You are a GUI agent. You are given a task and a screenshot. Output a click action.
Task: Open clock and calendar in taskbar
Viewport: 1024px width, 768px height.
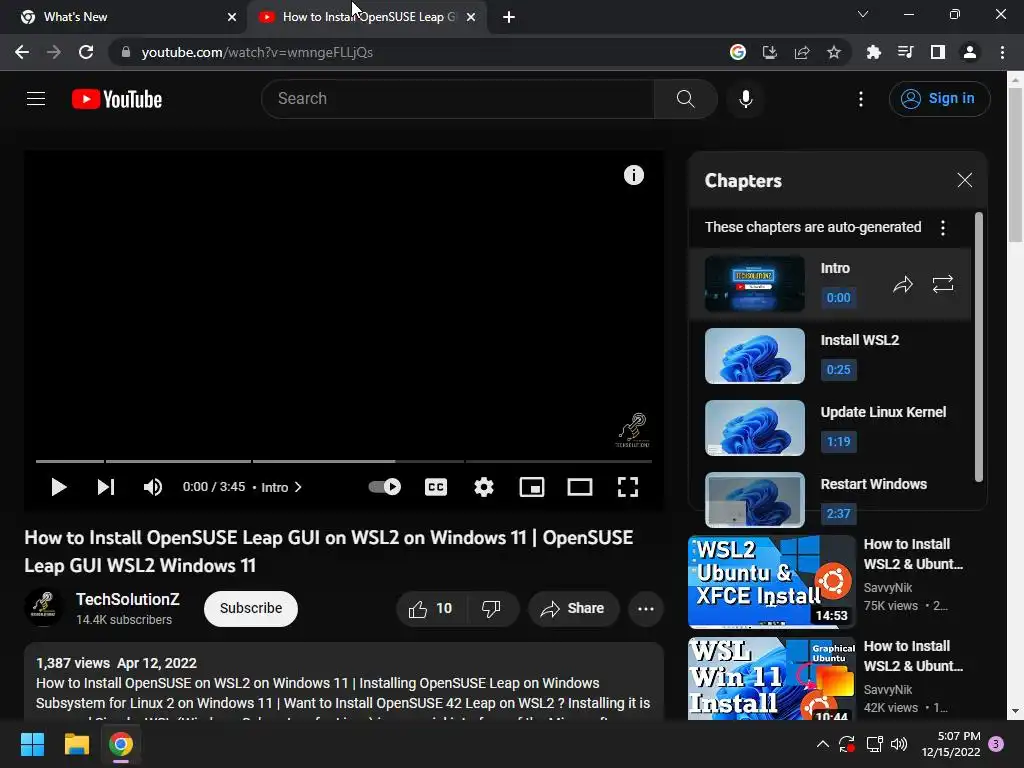(951, 744)
